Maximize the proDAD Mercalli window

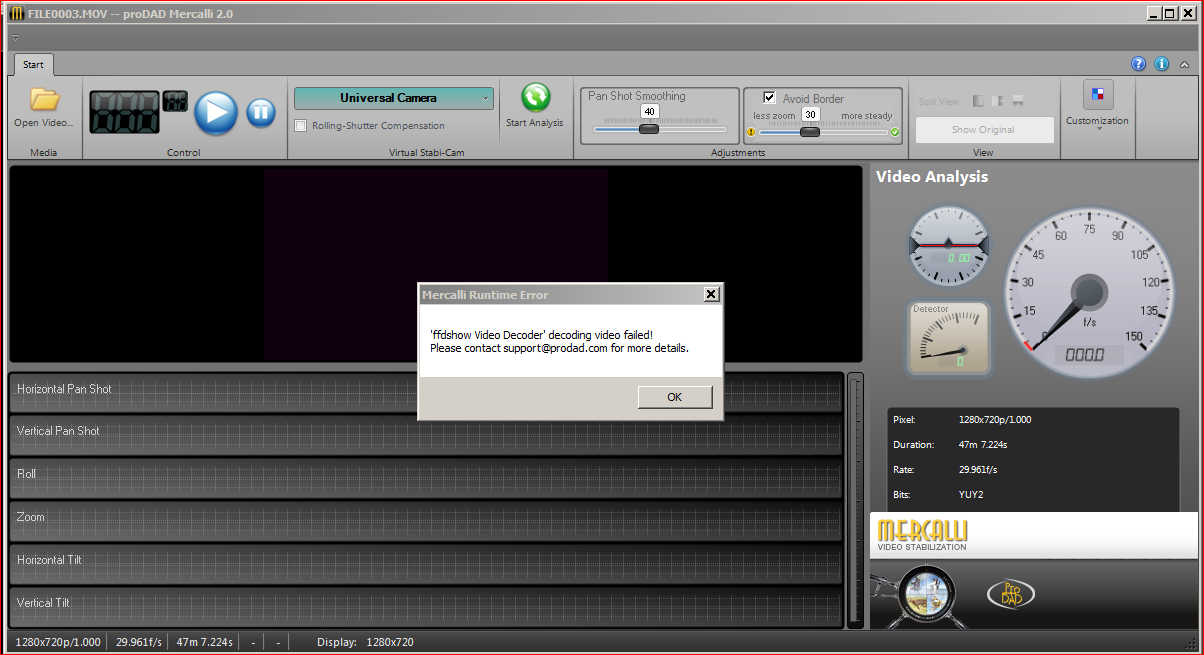1170,14
